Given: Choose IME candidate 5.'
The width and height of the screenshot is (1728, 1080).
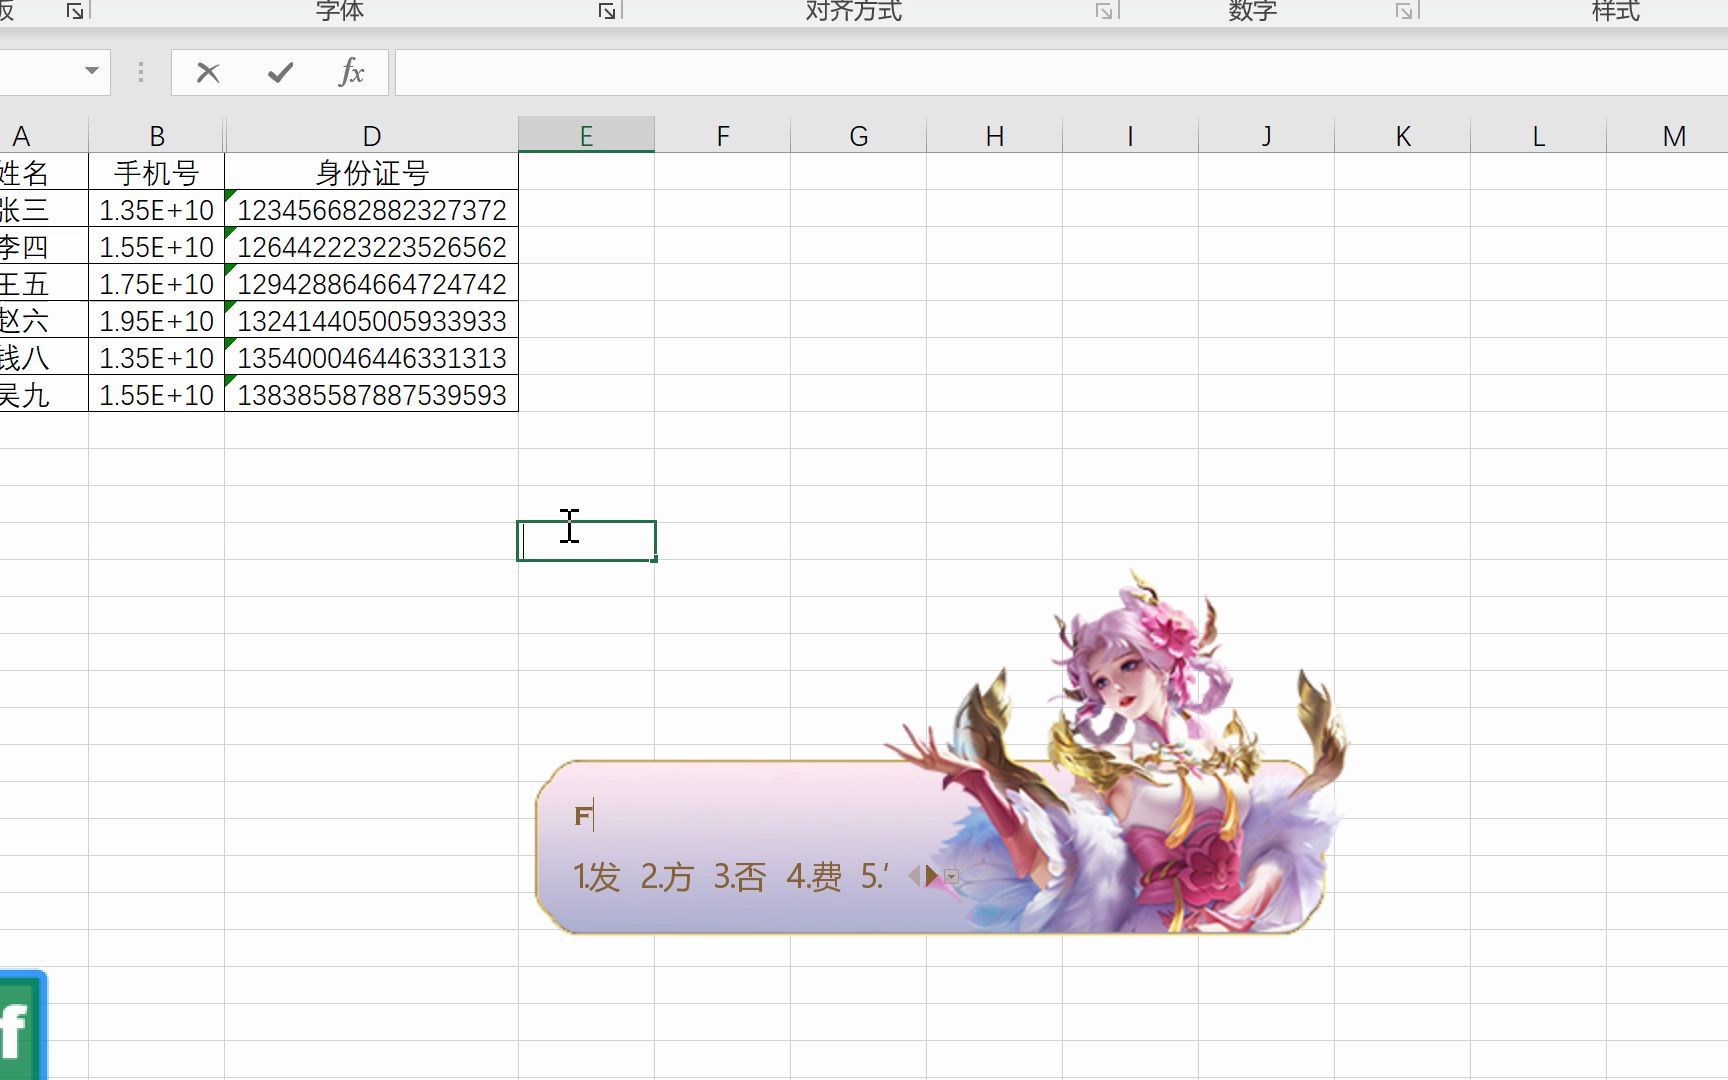Looking at the screenshot, I should pos(875,877).
